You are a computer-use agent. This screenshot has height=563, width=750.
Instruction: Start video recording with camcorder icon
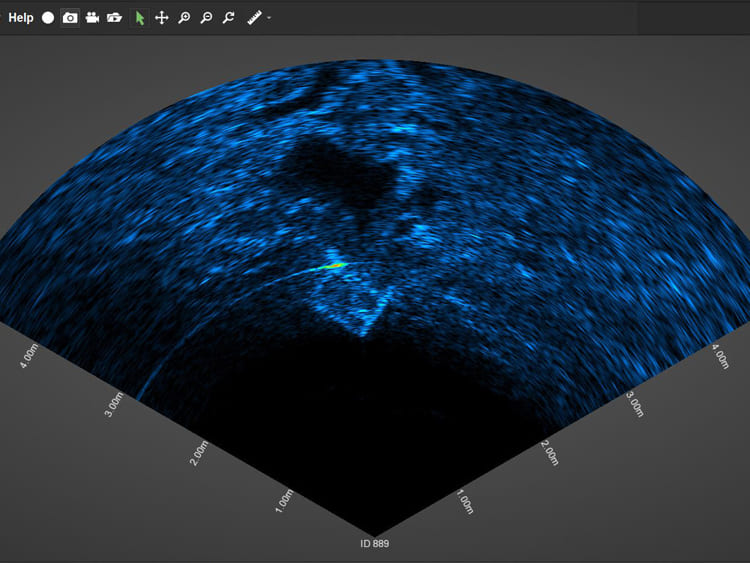click(x=92, y=18)
